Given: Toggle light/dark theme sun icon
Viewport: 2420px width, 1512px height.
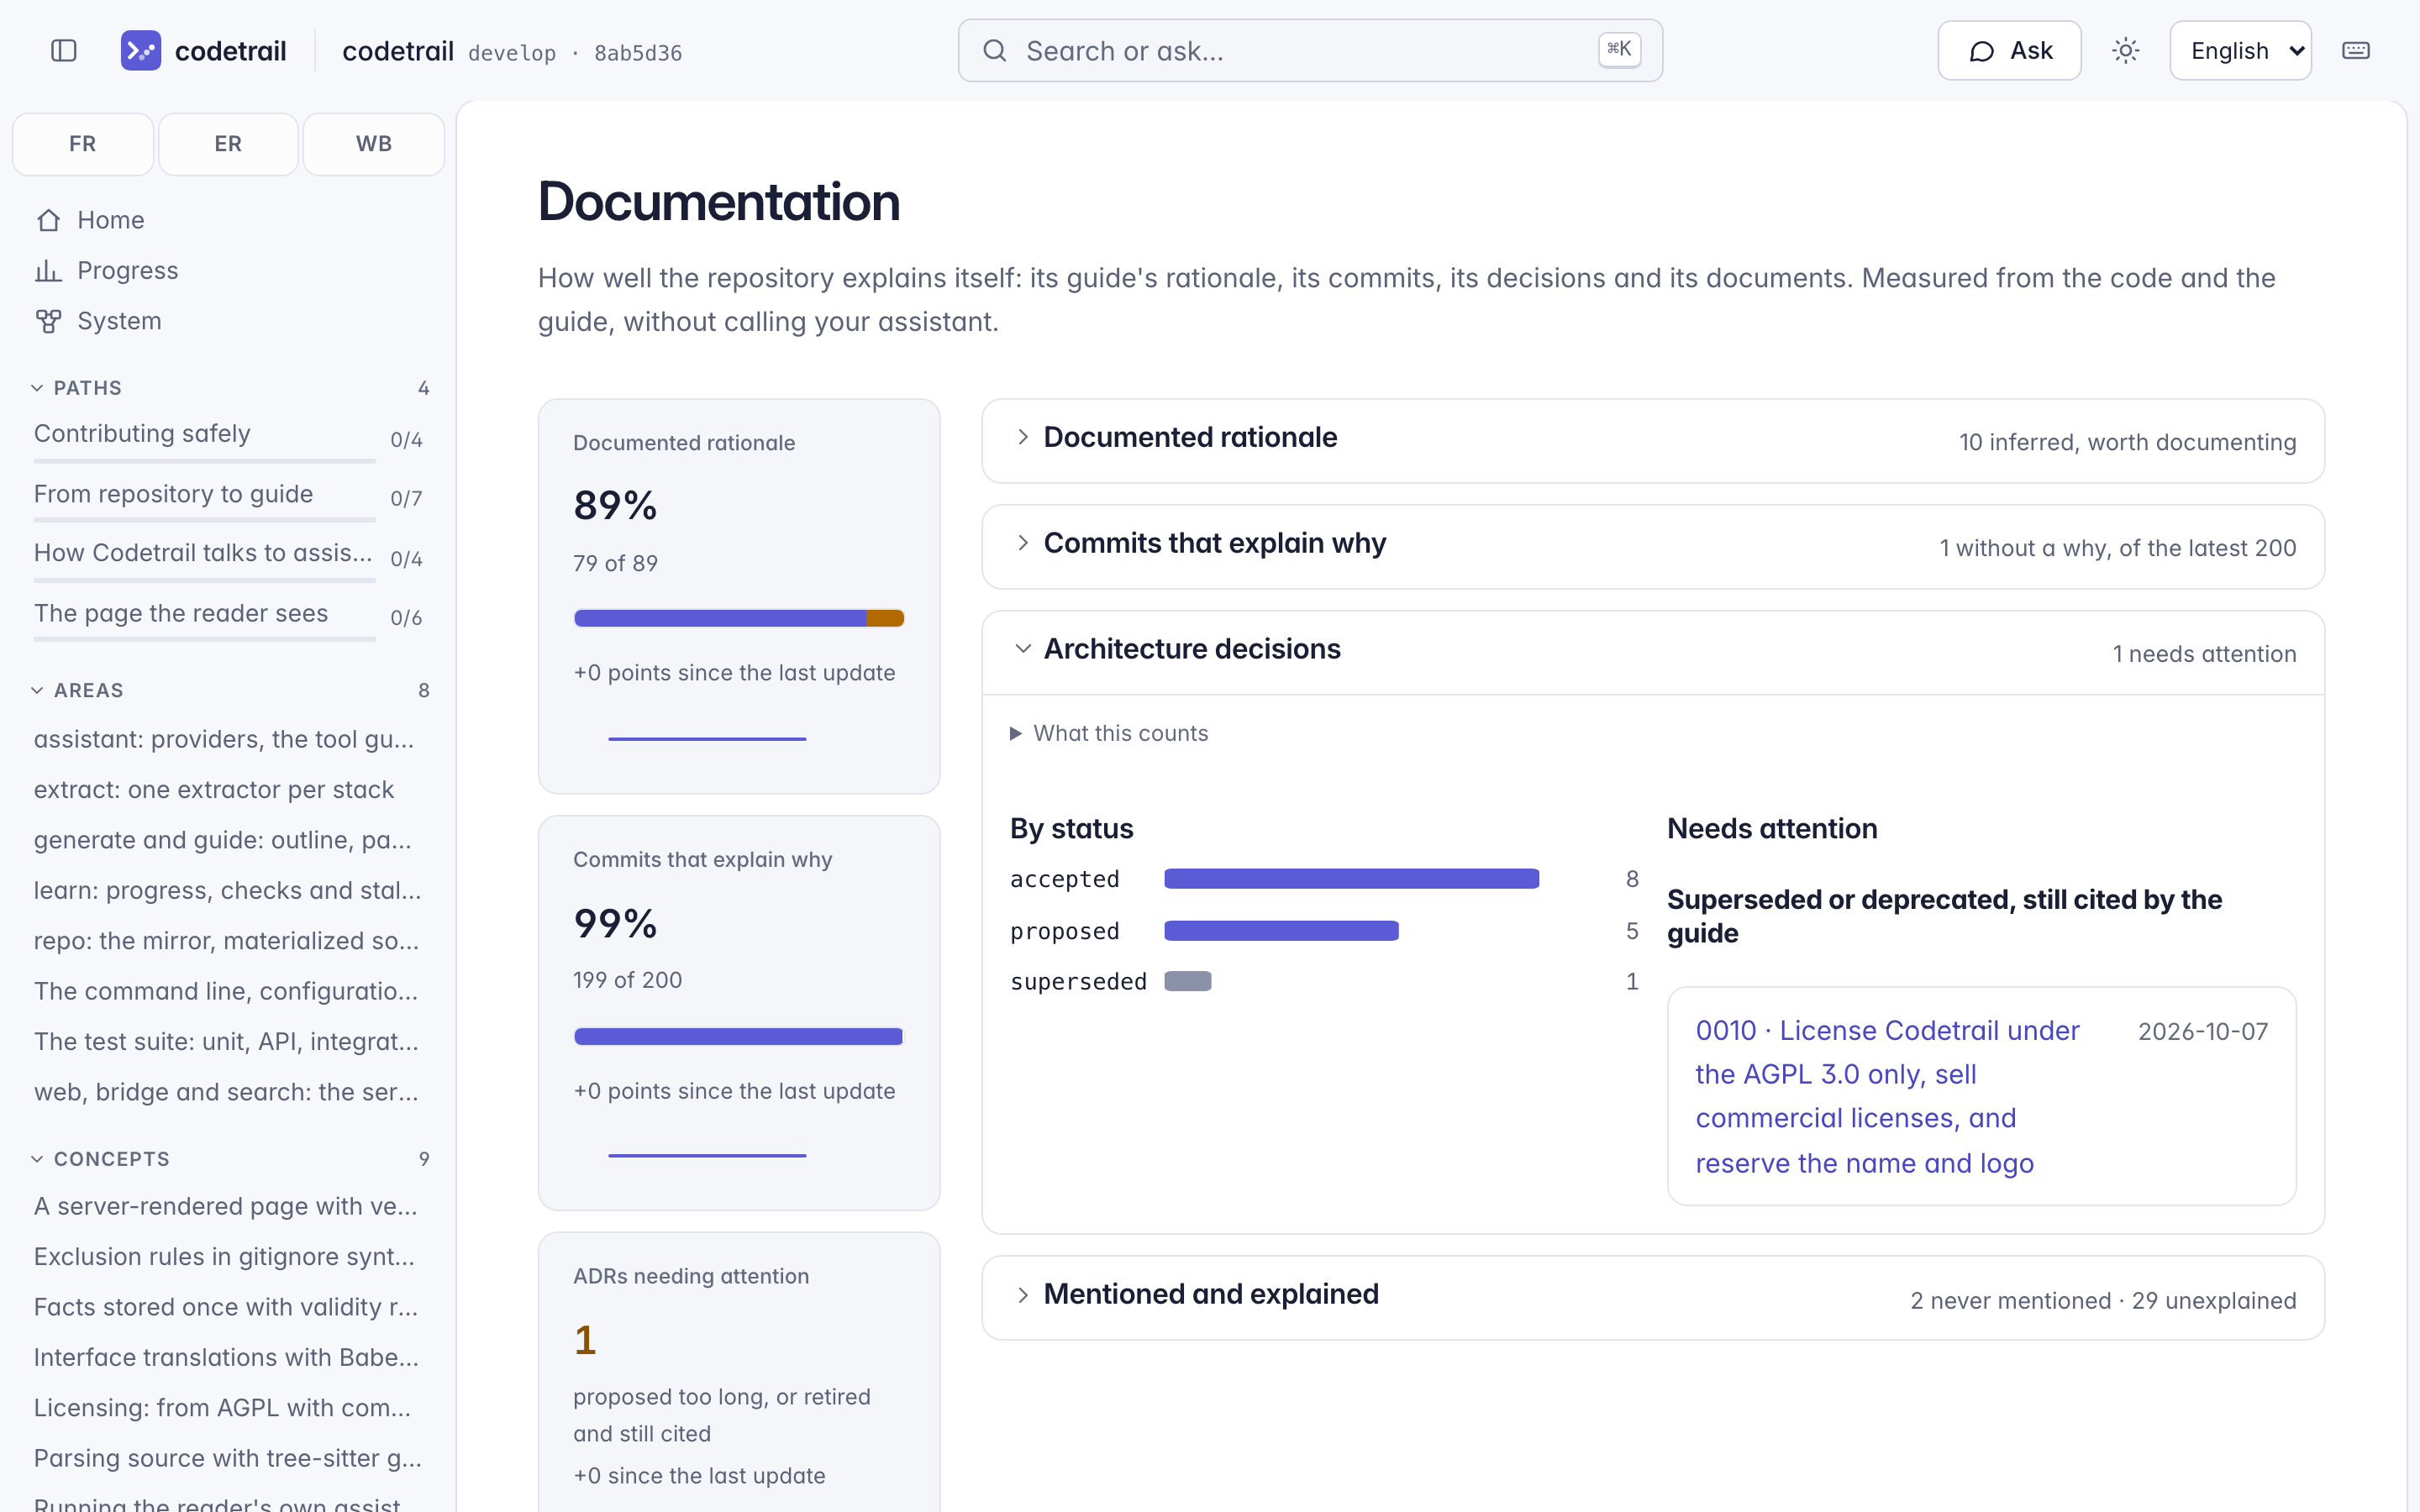Looking at the screenshot, I should (x=2125, y=51).
